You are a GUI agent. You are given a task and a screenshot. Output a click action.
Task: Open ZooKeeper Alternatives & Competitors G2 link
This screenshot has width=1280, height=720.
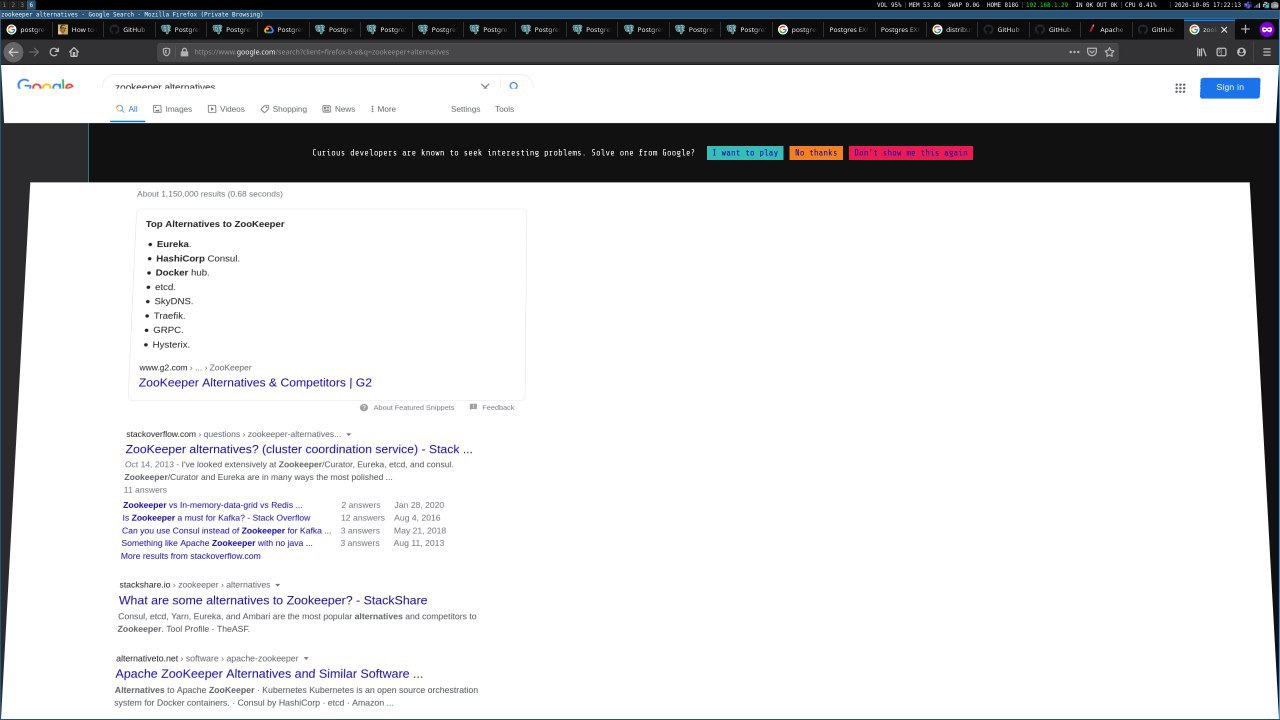(x=255, y=382)
